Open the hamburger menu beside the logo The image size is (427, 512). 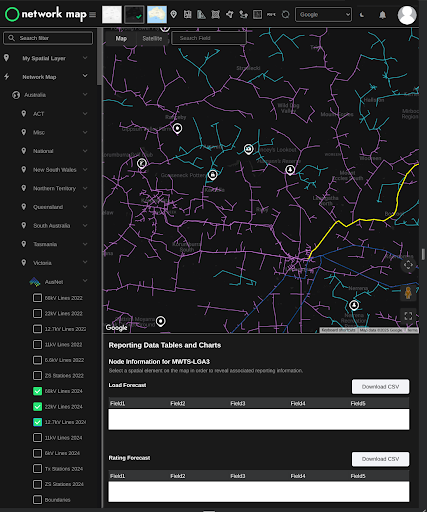tap(92, 15)
